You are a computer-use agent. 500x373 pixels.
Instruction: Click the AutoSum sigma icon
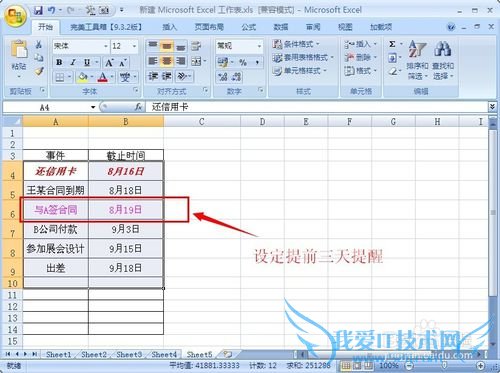click(x=393, y=44)
